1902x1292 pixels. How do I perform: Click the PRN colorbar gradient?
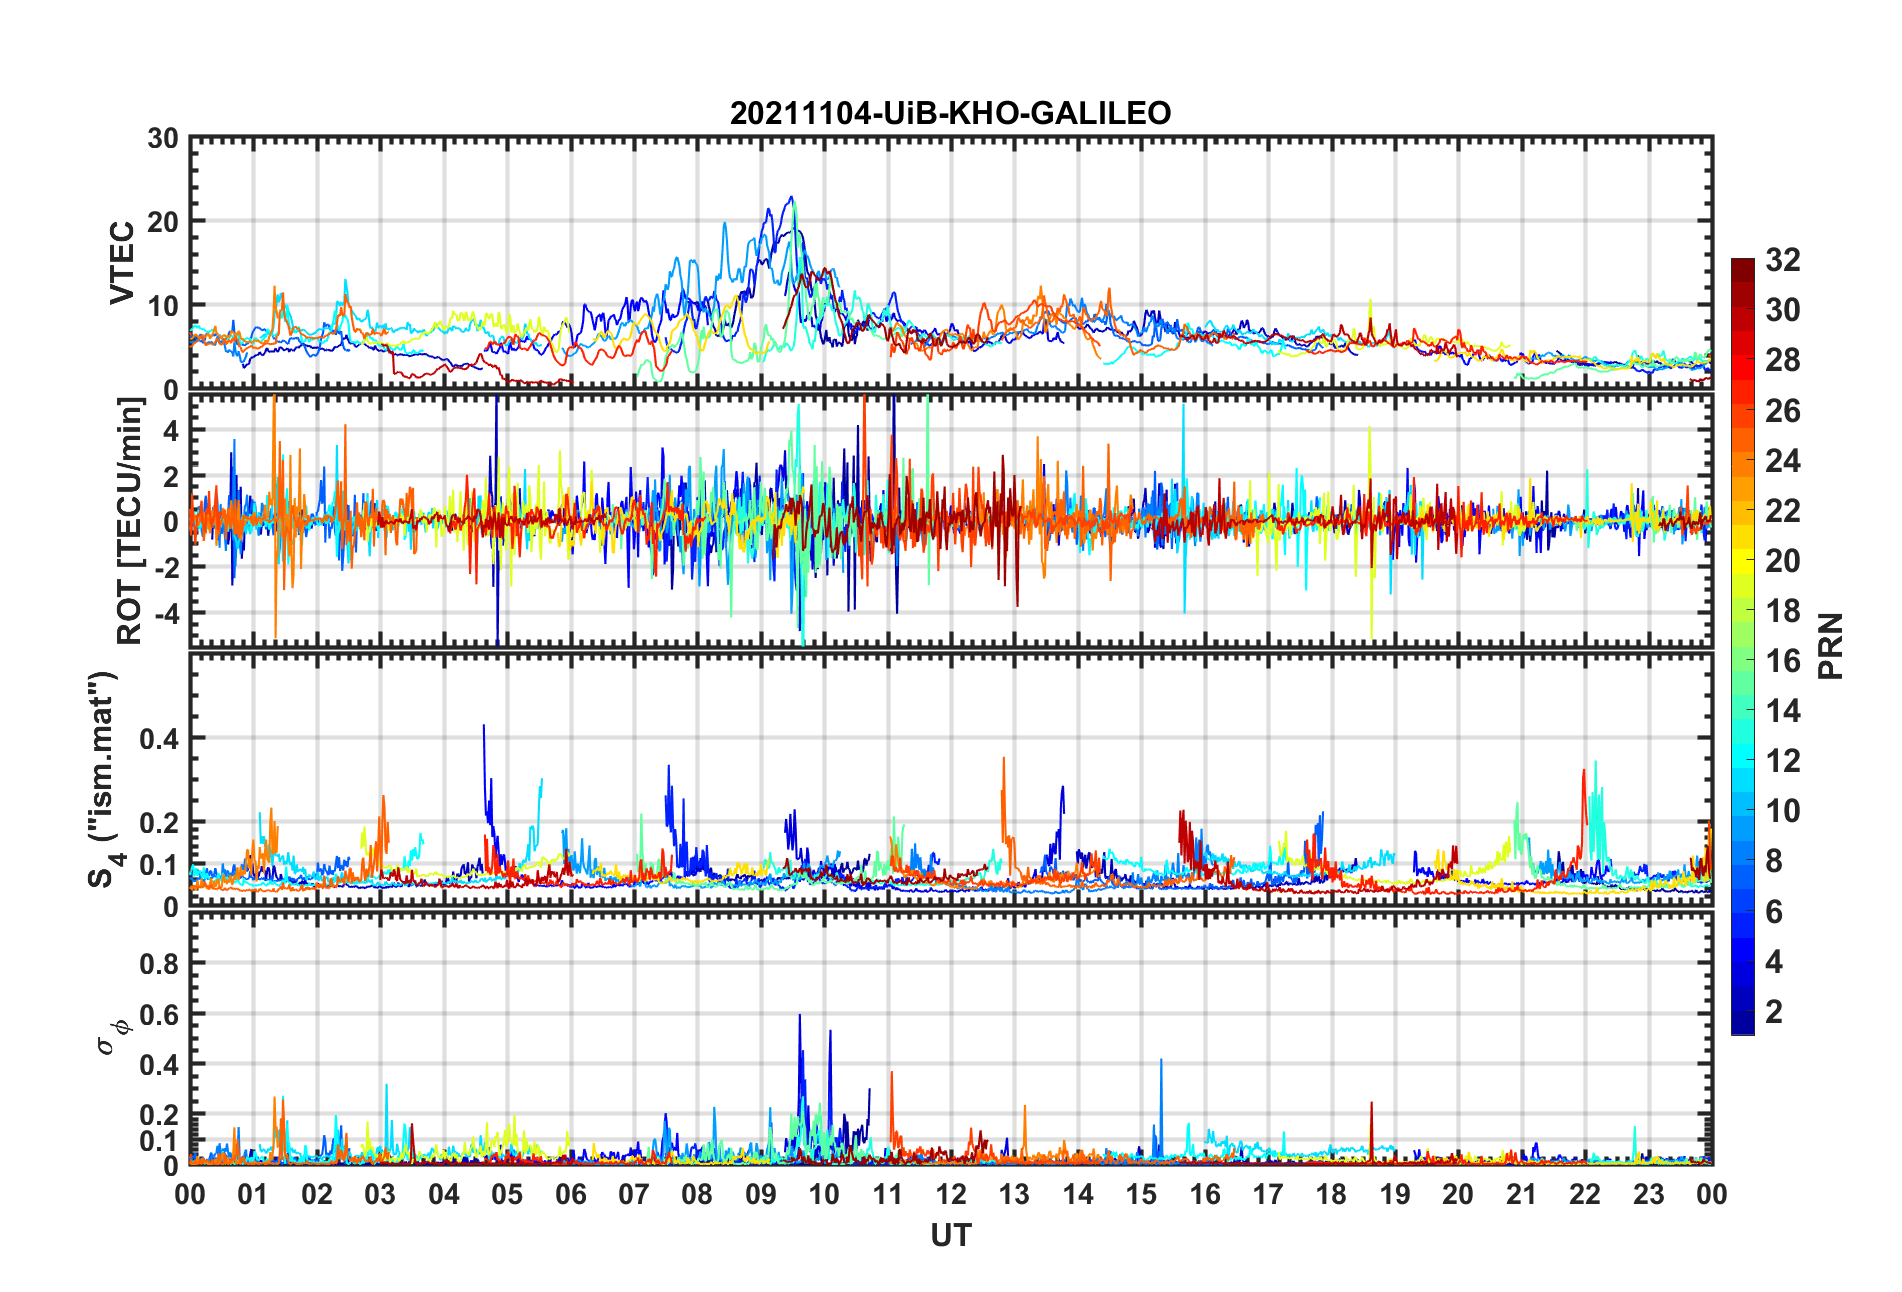coord(1743,646)
